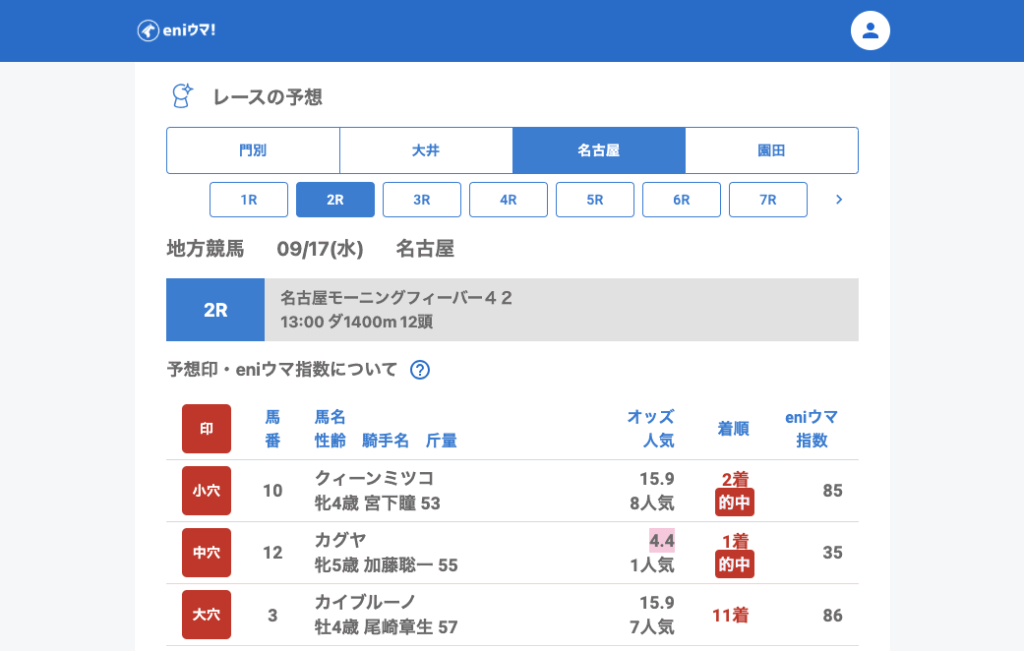Select the 園田 racecourse tab
This screenshot has width=1024, height=651.
click(x=771, y=151)
